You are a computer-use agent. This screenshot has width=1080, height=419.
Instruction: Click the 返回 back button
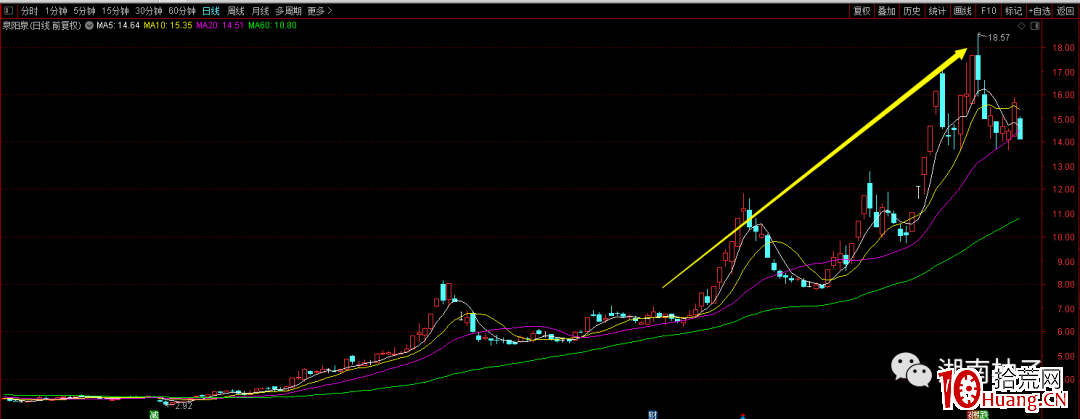tap(1066, 11)
